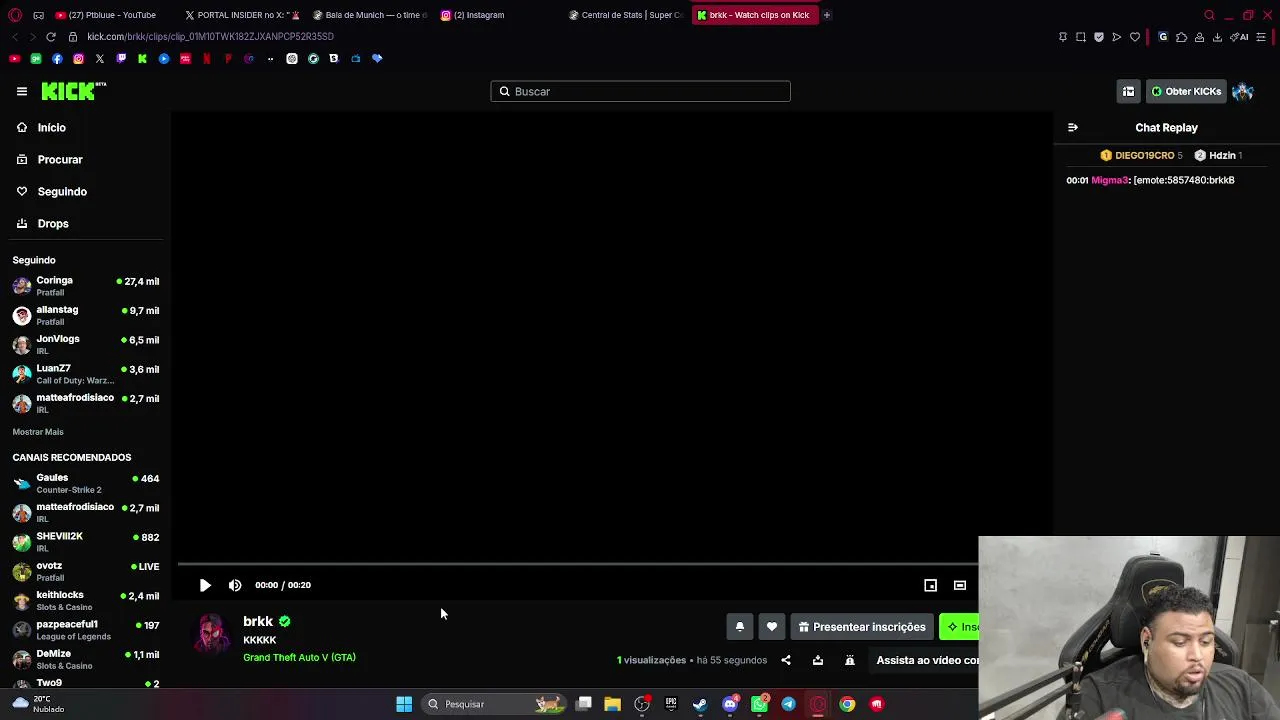The width and height of the screenshot is (1280, 720).
Task: Open browser downloads icon
Action: tap(1217, 37)
